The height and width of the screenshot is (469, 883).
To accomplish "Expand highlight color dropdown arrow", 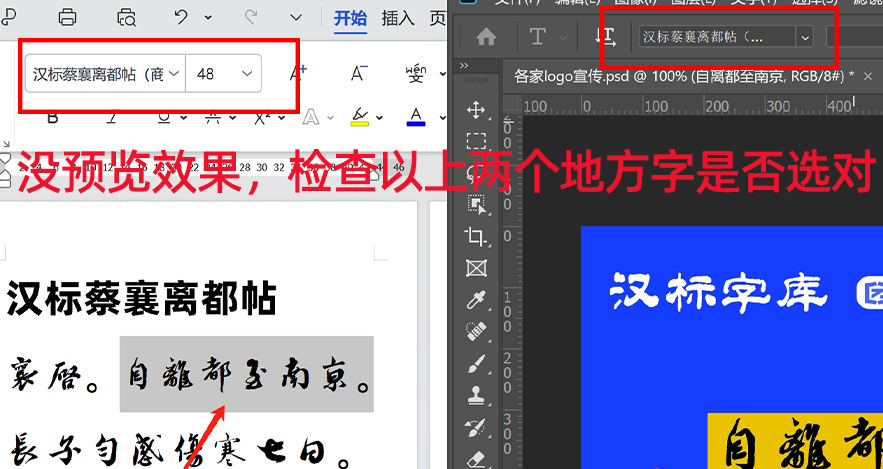I will tap(380, 118).
